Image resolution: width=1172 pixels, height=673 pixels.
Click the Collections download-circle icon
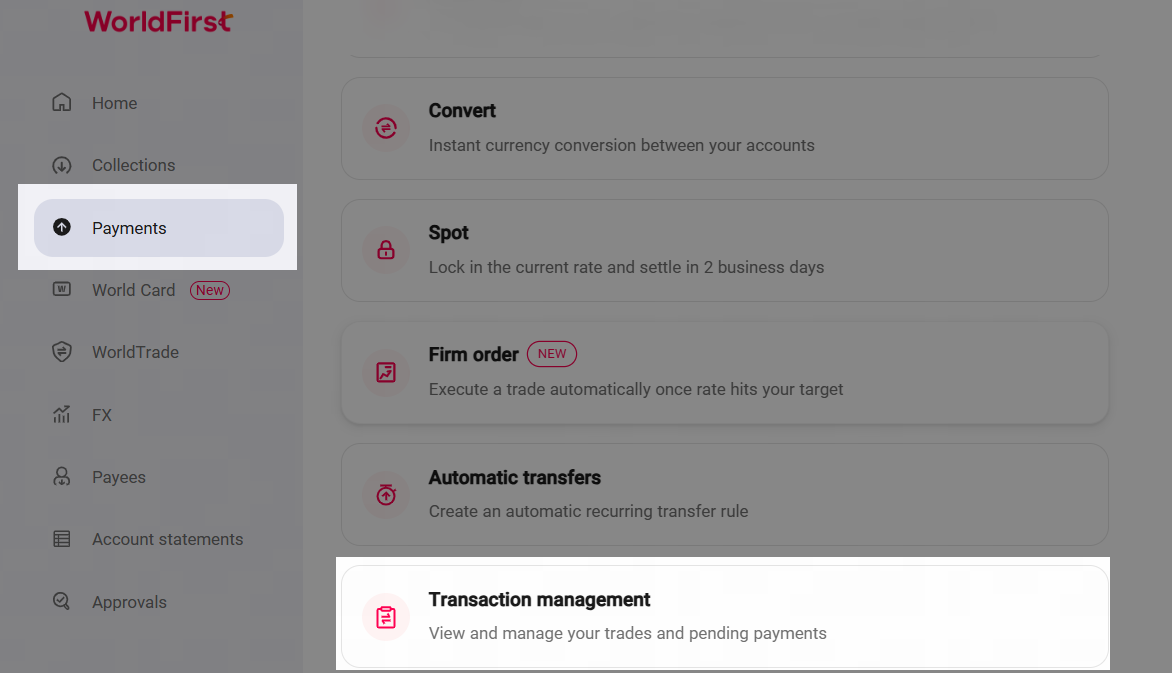click(x=62, y=165)
